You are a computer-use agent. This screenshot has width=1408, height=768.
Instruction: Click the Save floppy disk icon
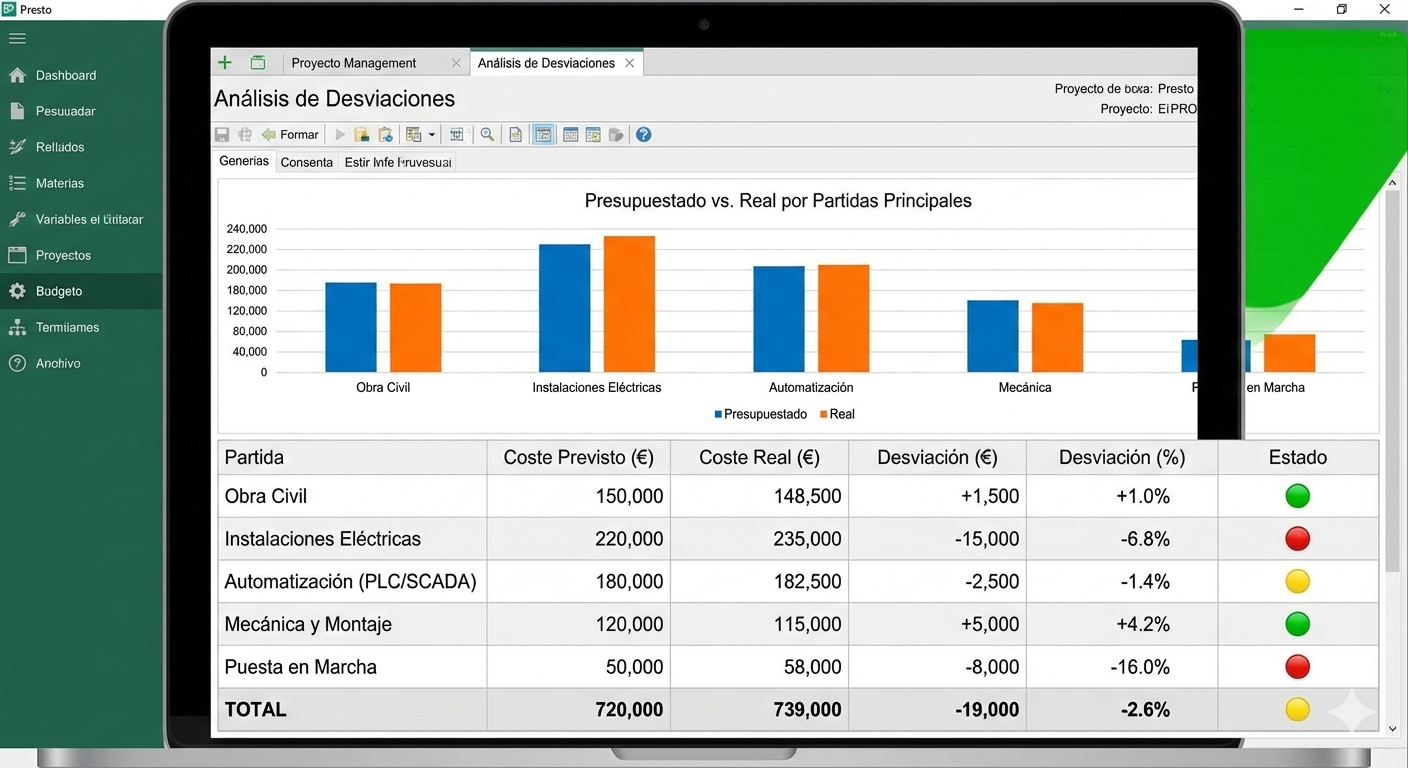point(222,134)
